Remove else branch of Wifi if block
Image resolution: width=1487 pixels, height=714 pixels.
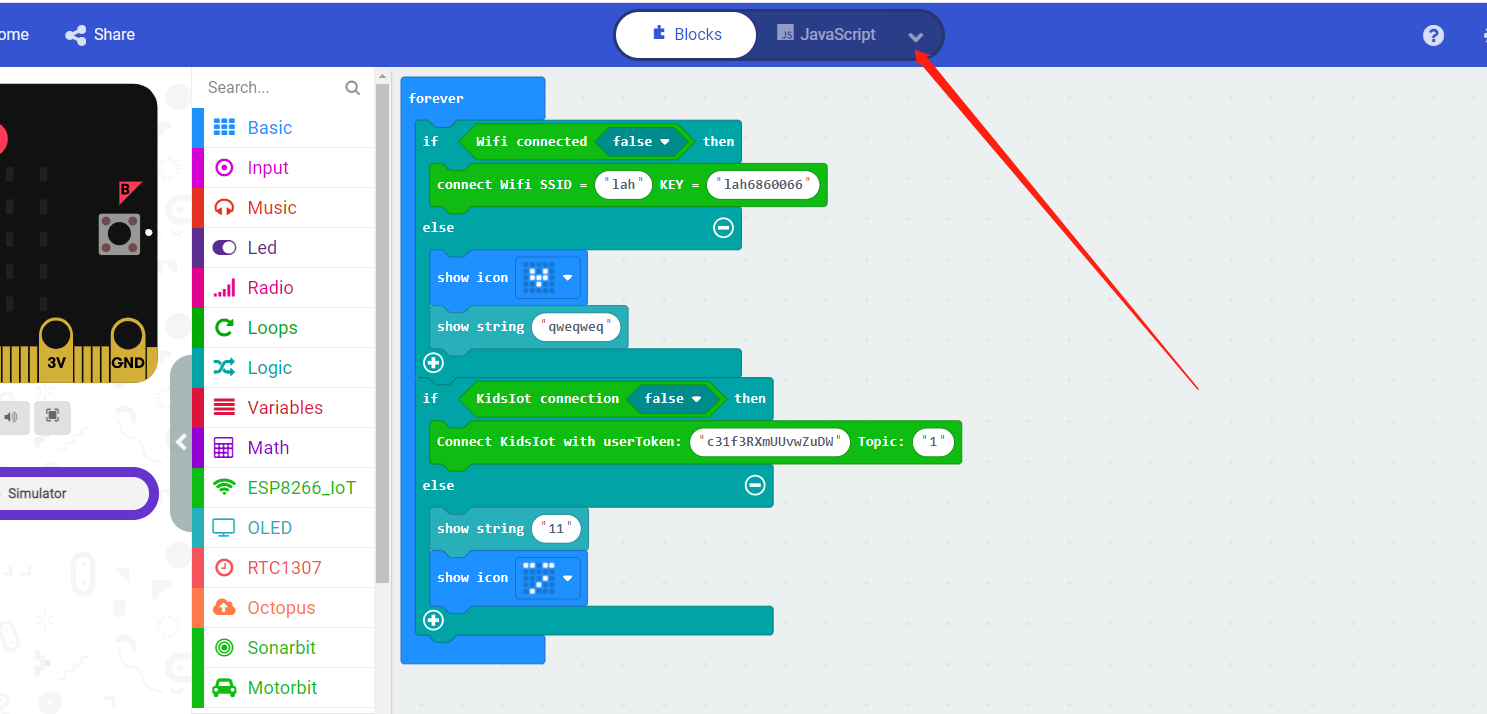tap(723, 228)
